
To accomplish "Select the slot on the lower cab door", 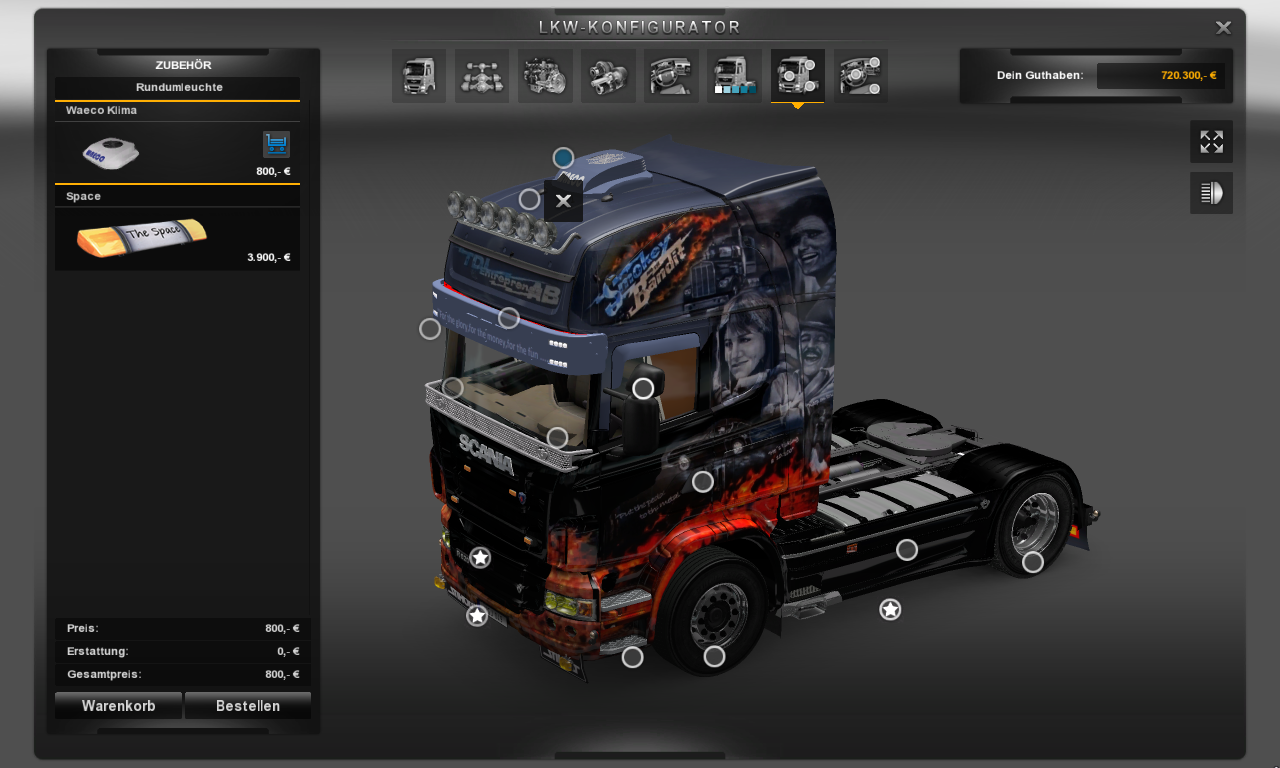I will [x=703, y=482].
